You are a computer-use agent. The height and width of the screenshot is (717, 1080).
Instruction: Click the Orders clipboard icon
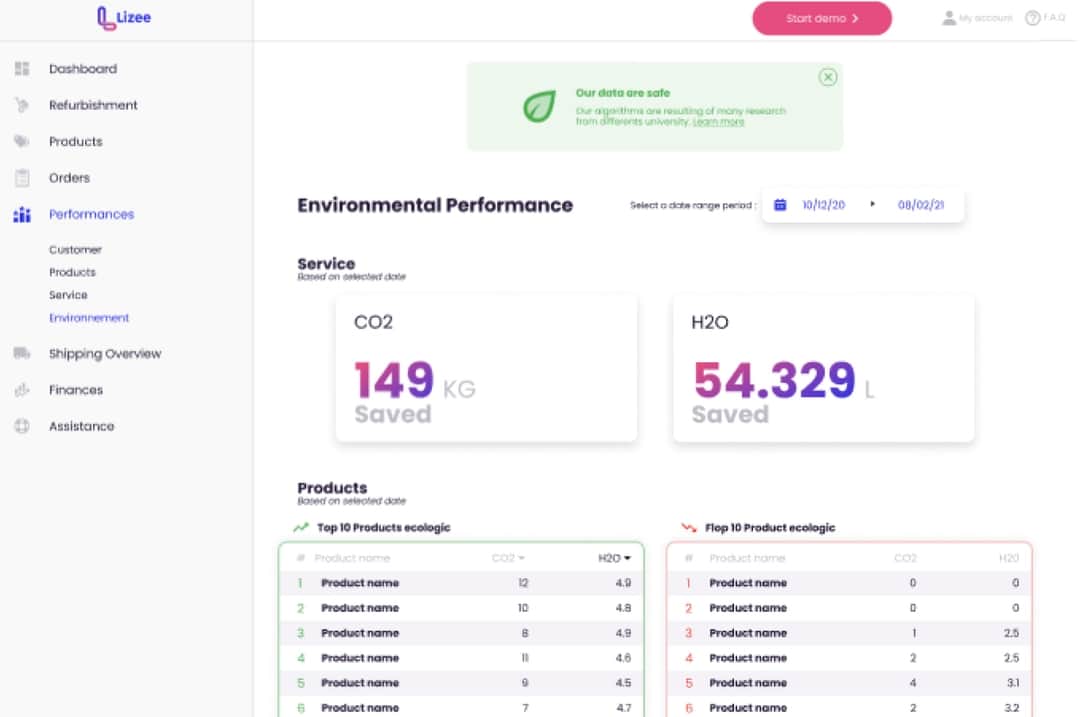coord(22,178)
